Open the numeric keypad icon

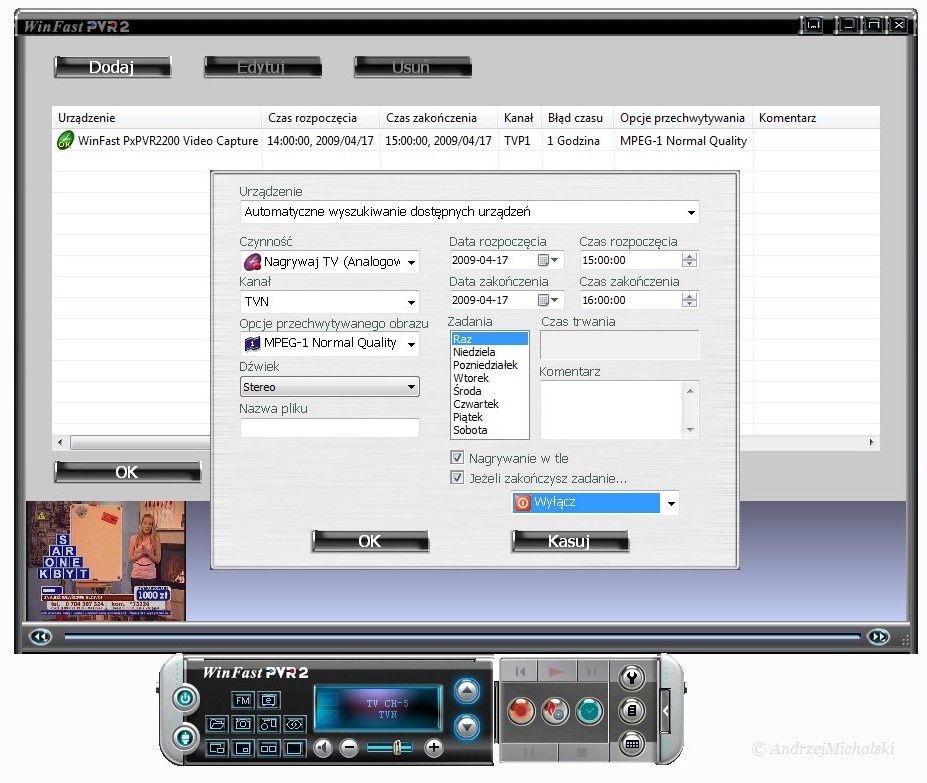tap(632, 744)
